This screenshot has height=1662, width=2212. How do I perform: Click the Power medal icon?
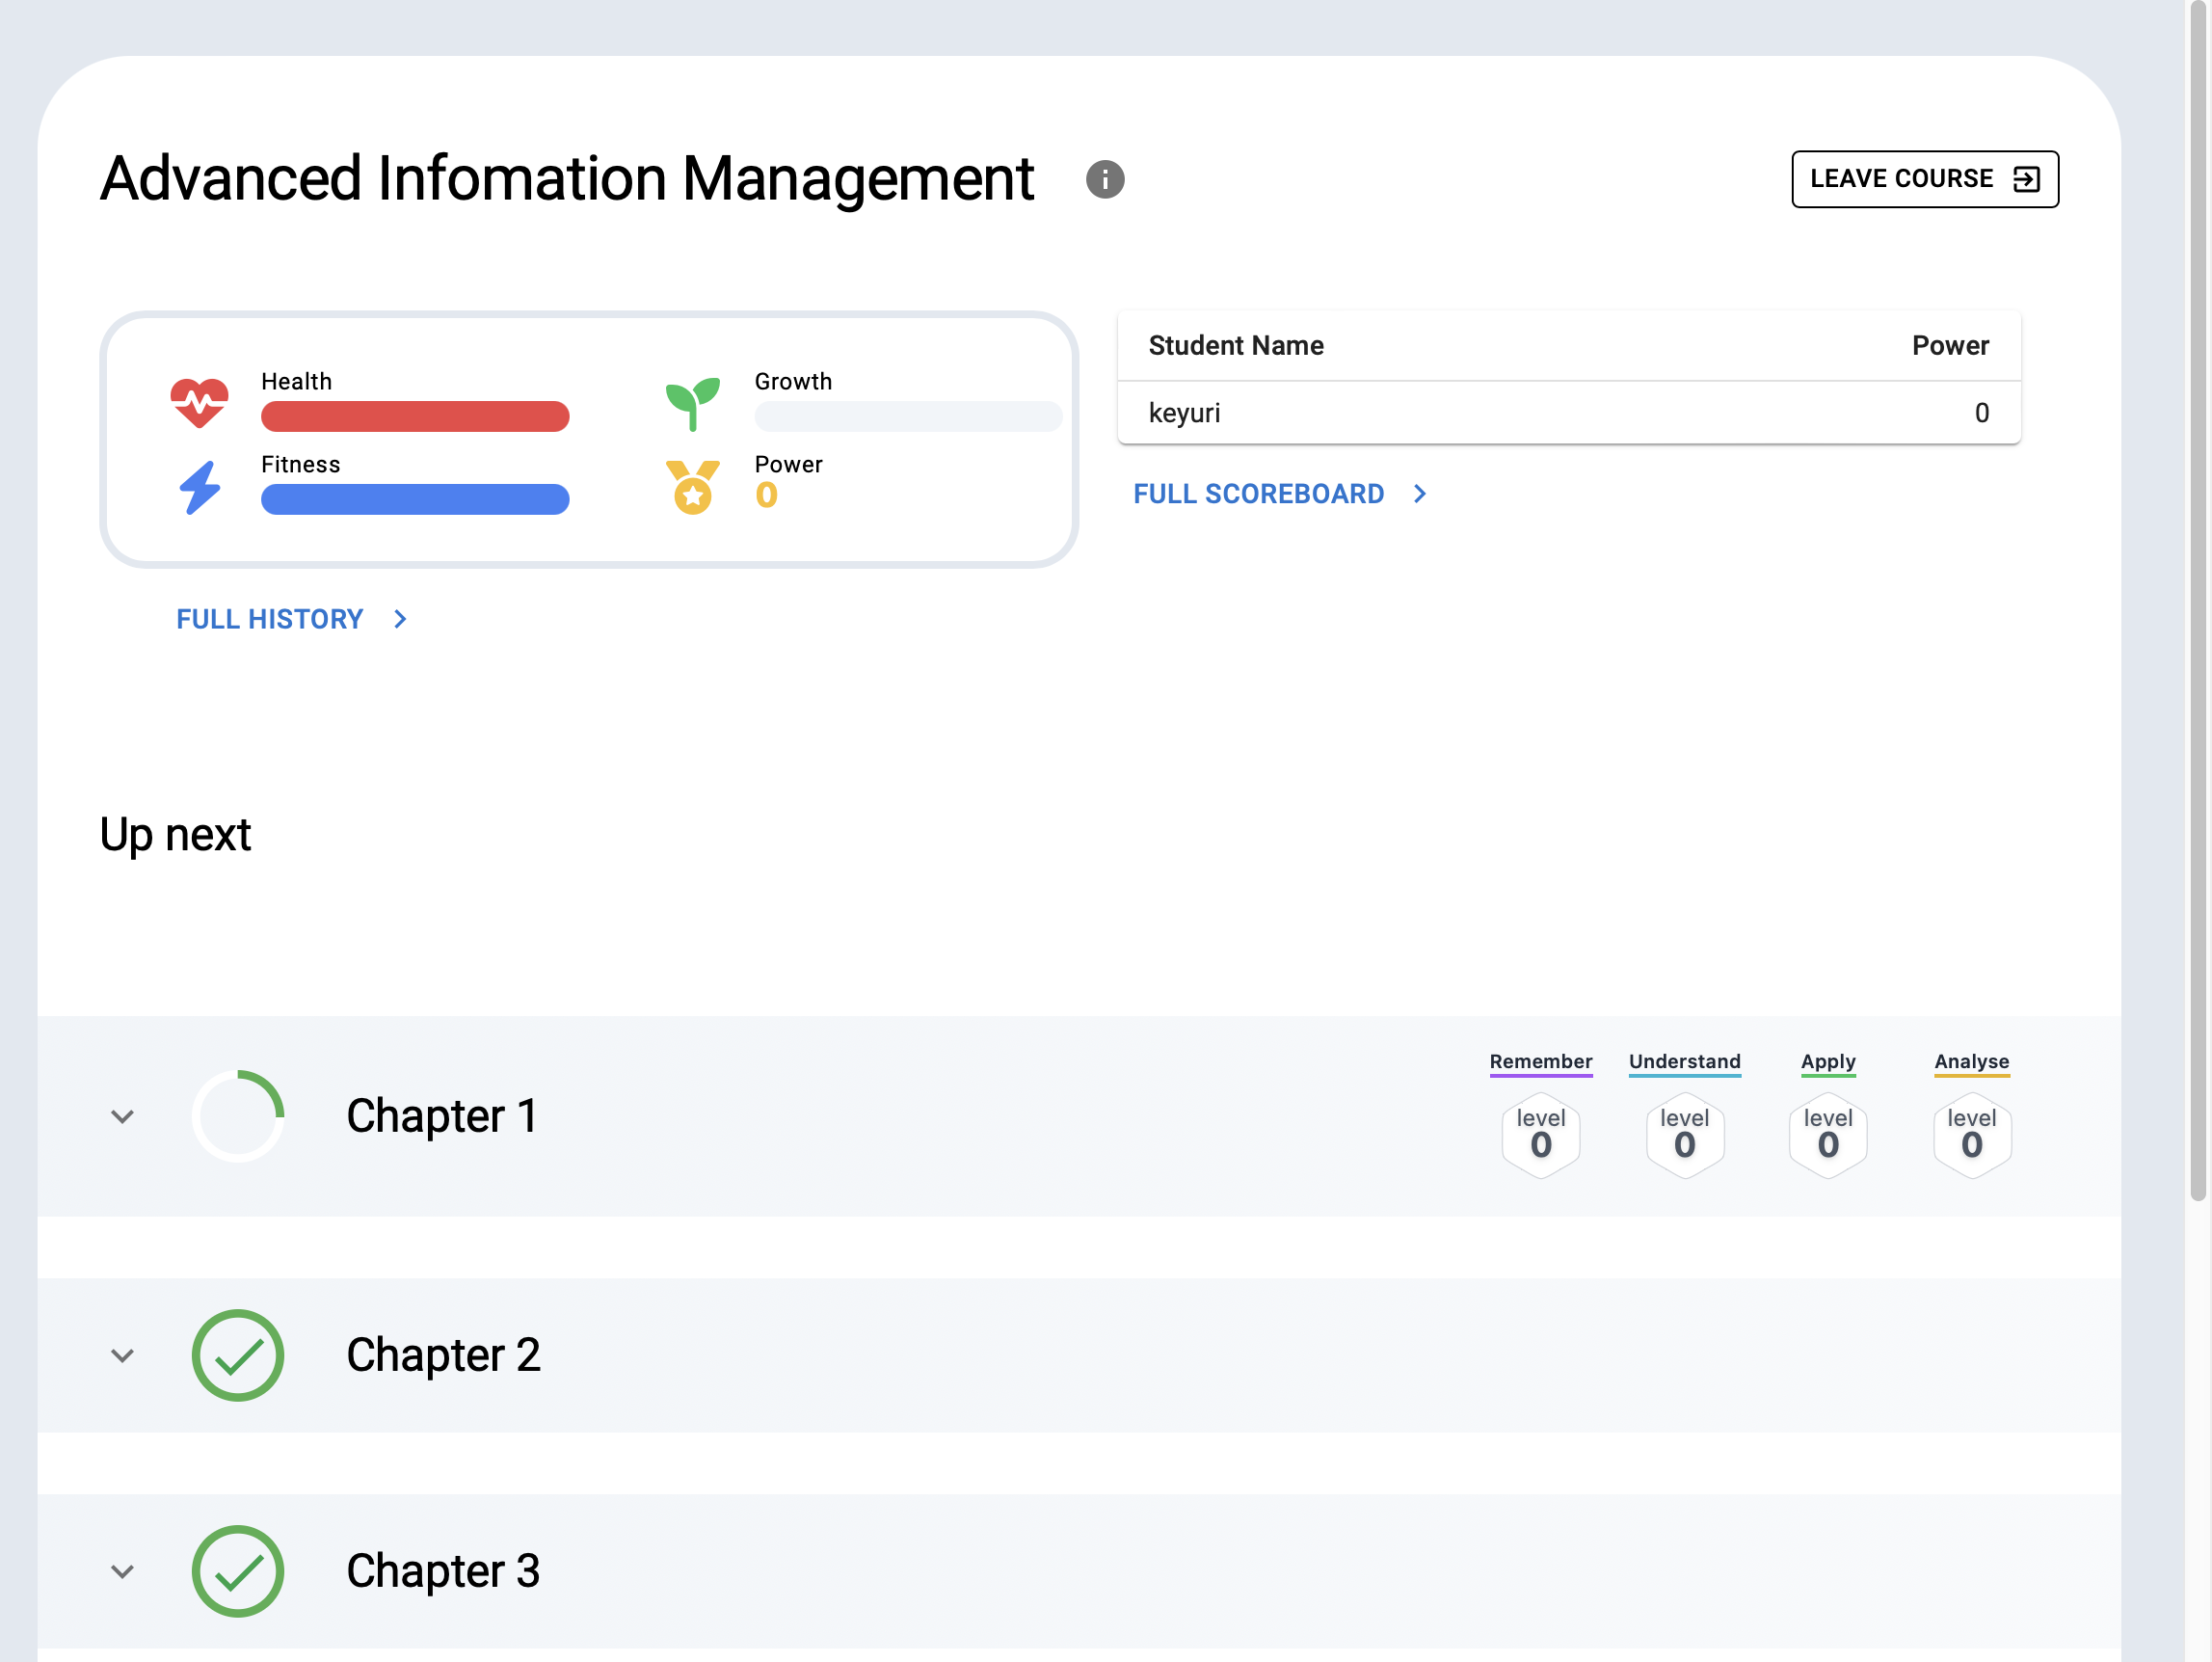tap(693, 488)
